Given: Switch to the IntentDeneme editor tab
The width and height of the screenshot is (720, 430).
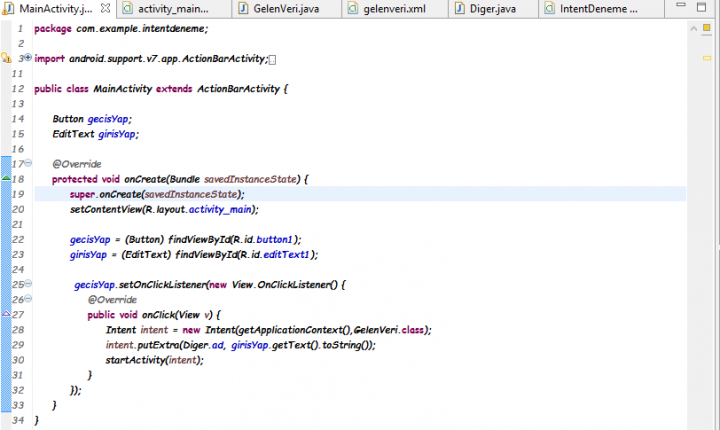Looking at the screenshot, I should tap(599, 9).
